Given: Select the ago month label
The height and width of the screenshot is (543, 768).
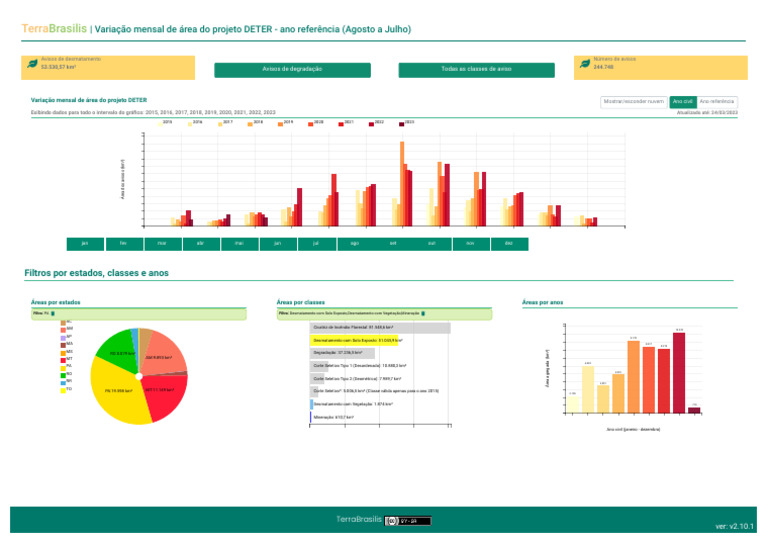Looking at the screenshot, I should tap(355, 244).
